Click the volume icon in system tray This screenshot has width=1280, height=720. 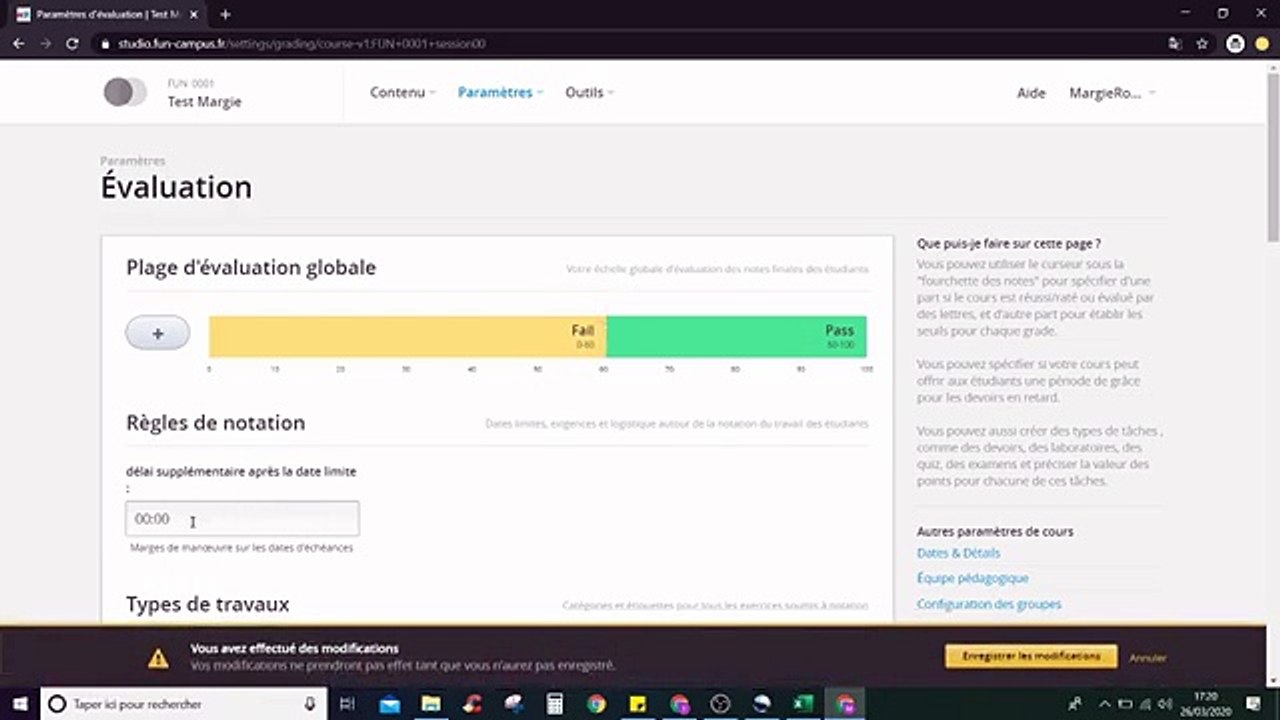point(1165,704)
